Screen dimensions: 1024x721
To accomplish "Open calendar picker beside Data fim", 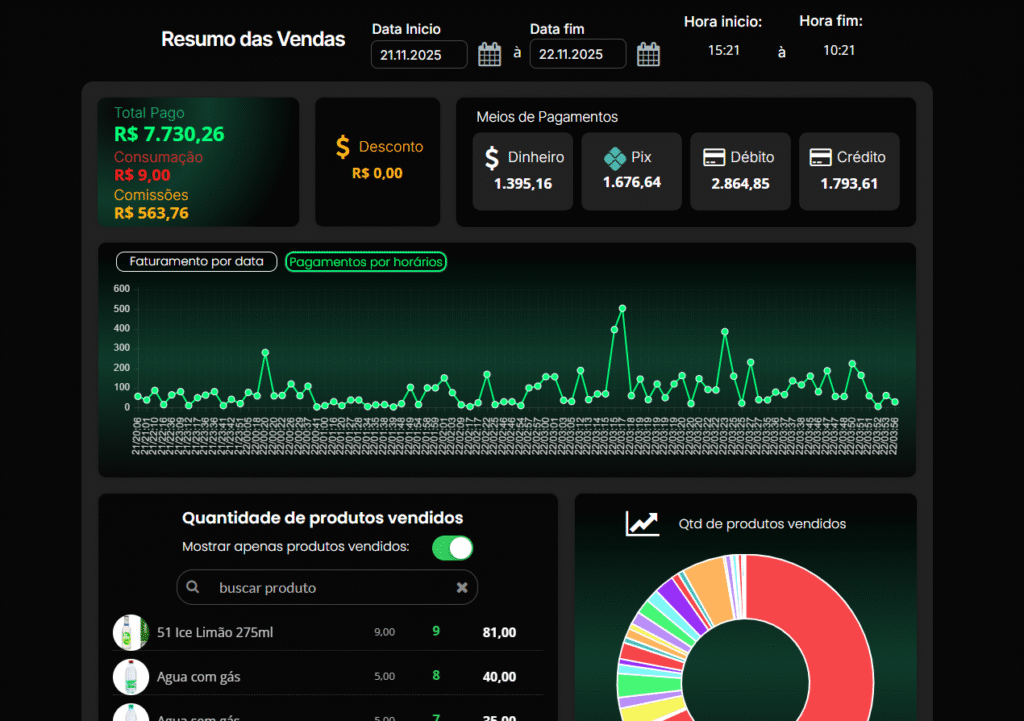I will 648,54.
